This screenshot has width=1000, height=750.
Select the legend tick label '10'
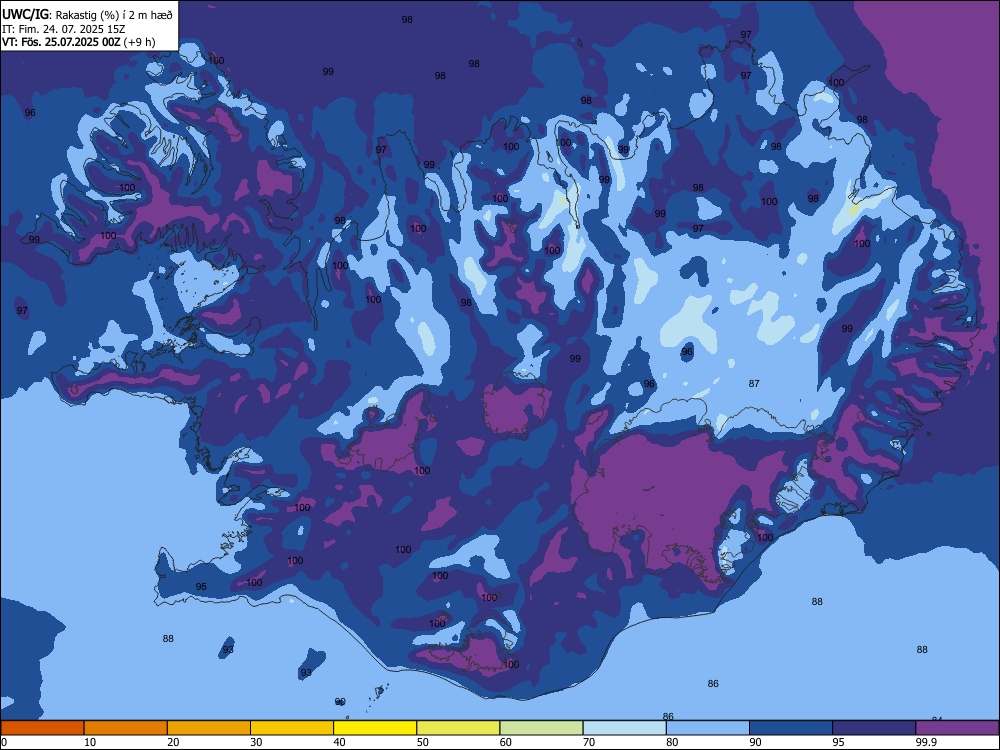click(x=90, y=742)
